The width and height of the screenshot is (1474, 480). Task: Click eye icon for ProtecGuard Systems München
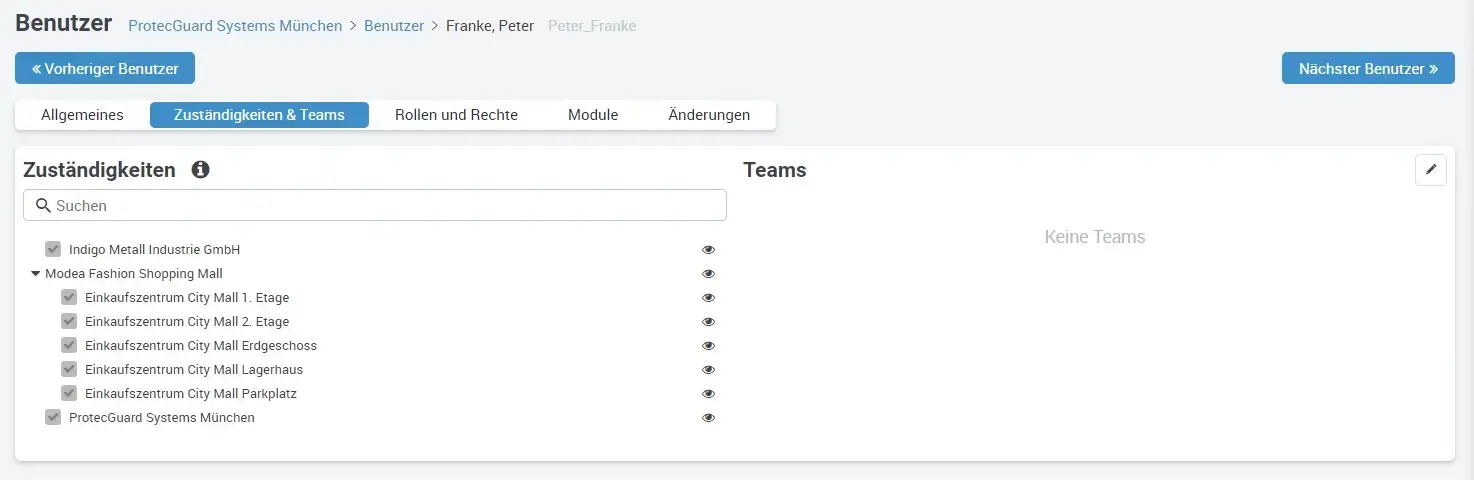[x=709, y=418]
